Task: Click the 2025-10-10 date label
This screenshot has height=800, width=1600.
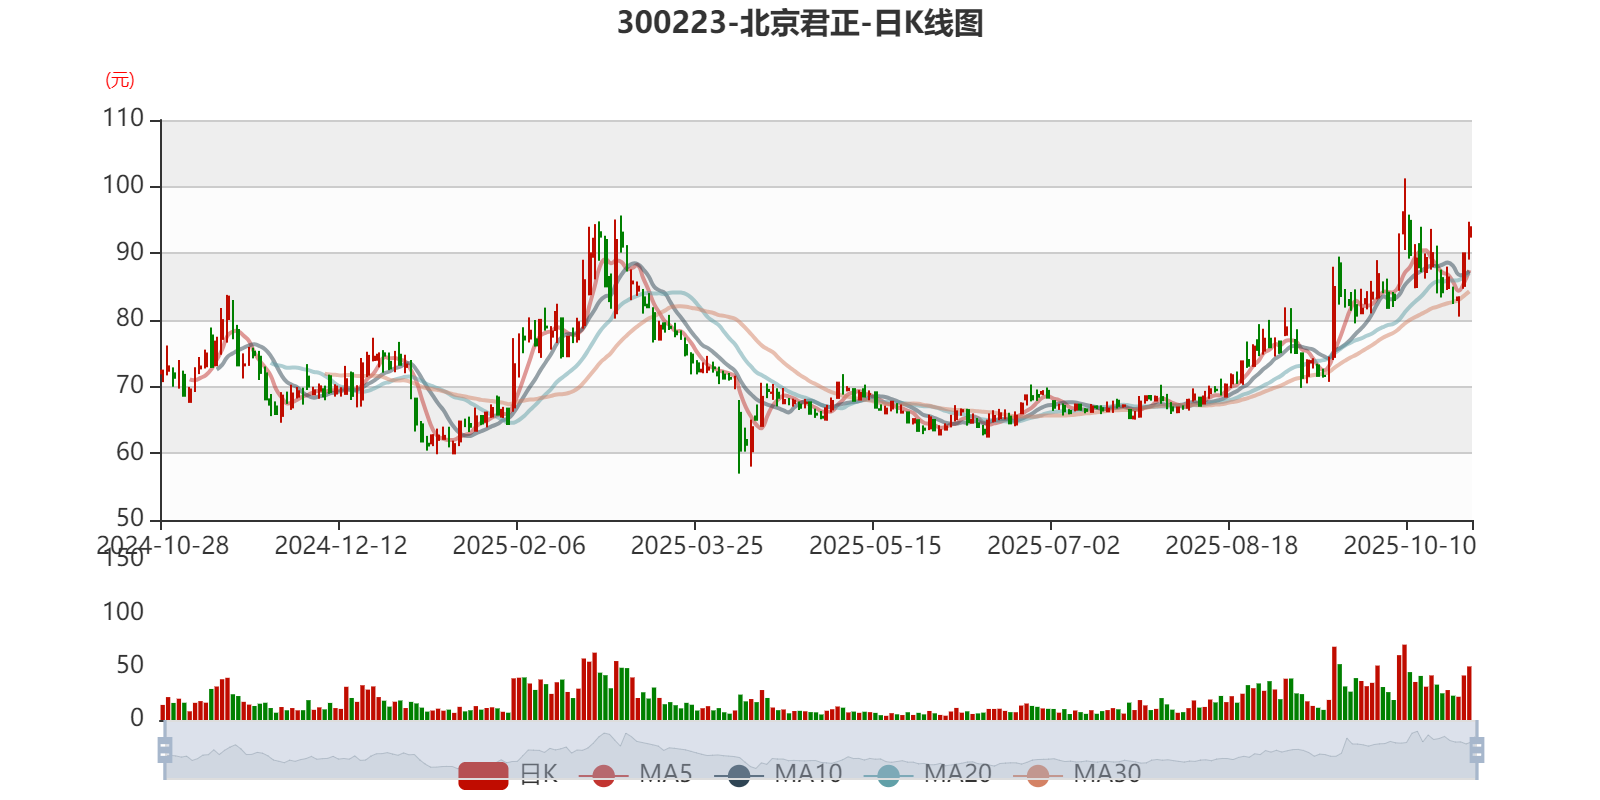Action: pos(1409,546)
